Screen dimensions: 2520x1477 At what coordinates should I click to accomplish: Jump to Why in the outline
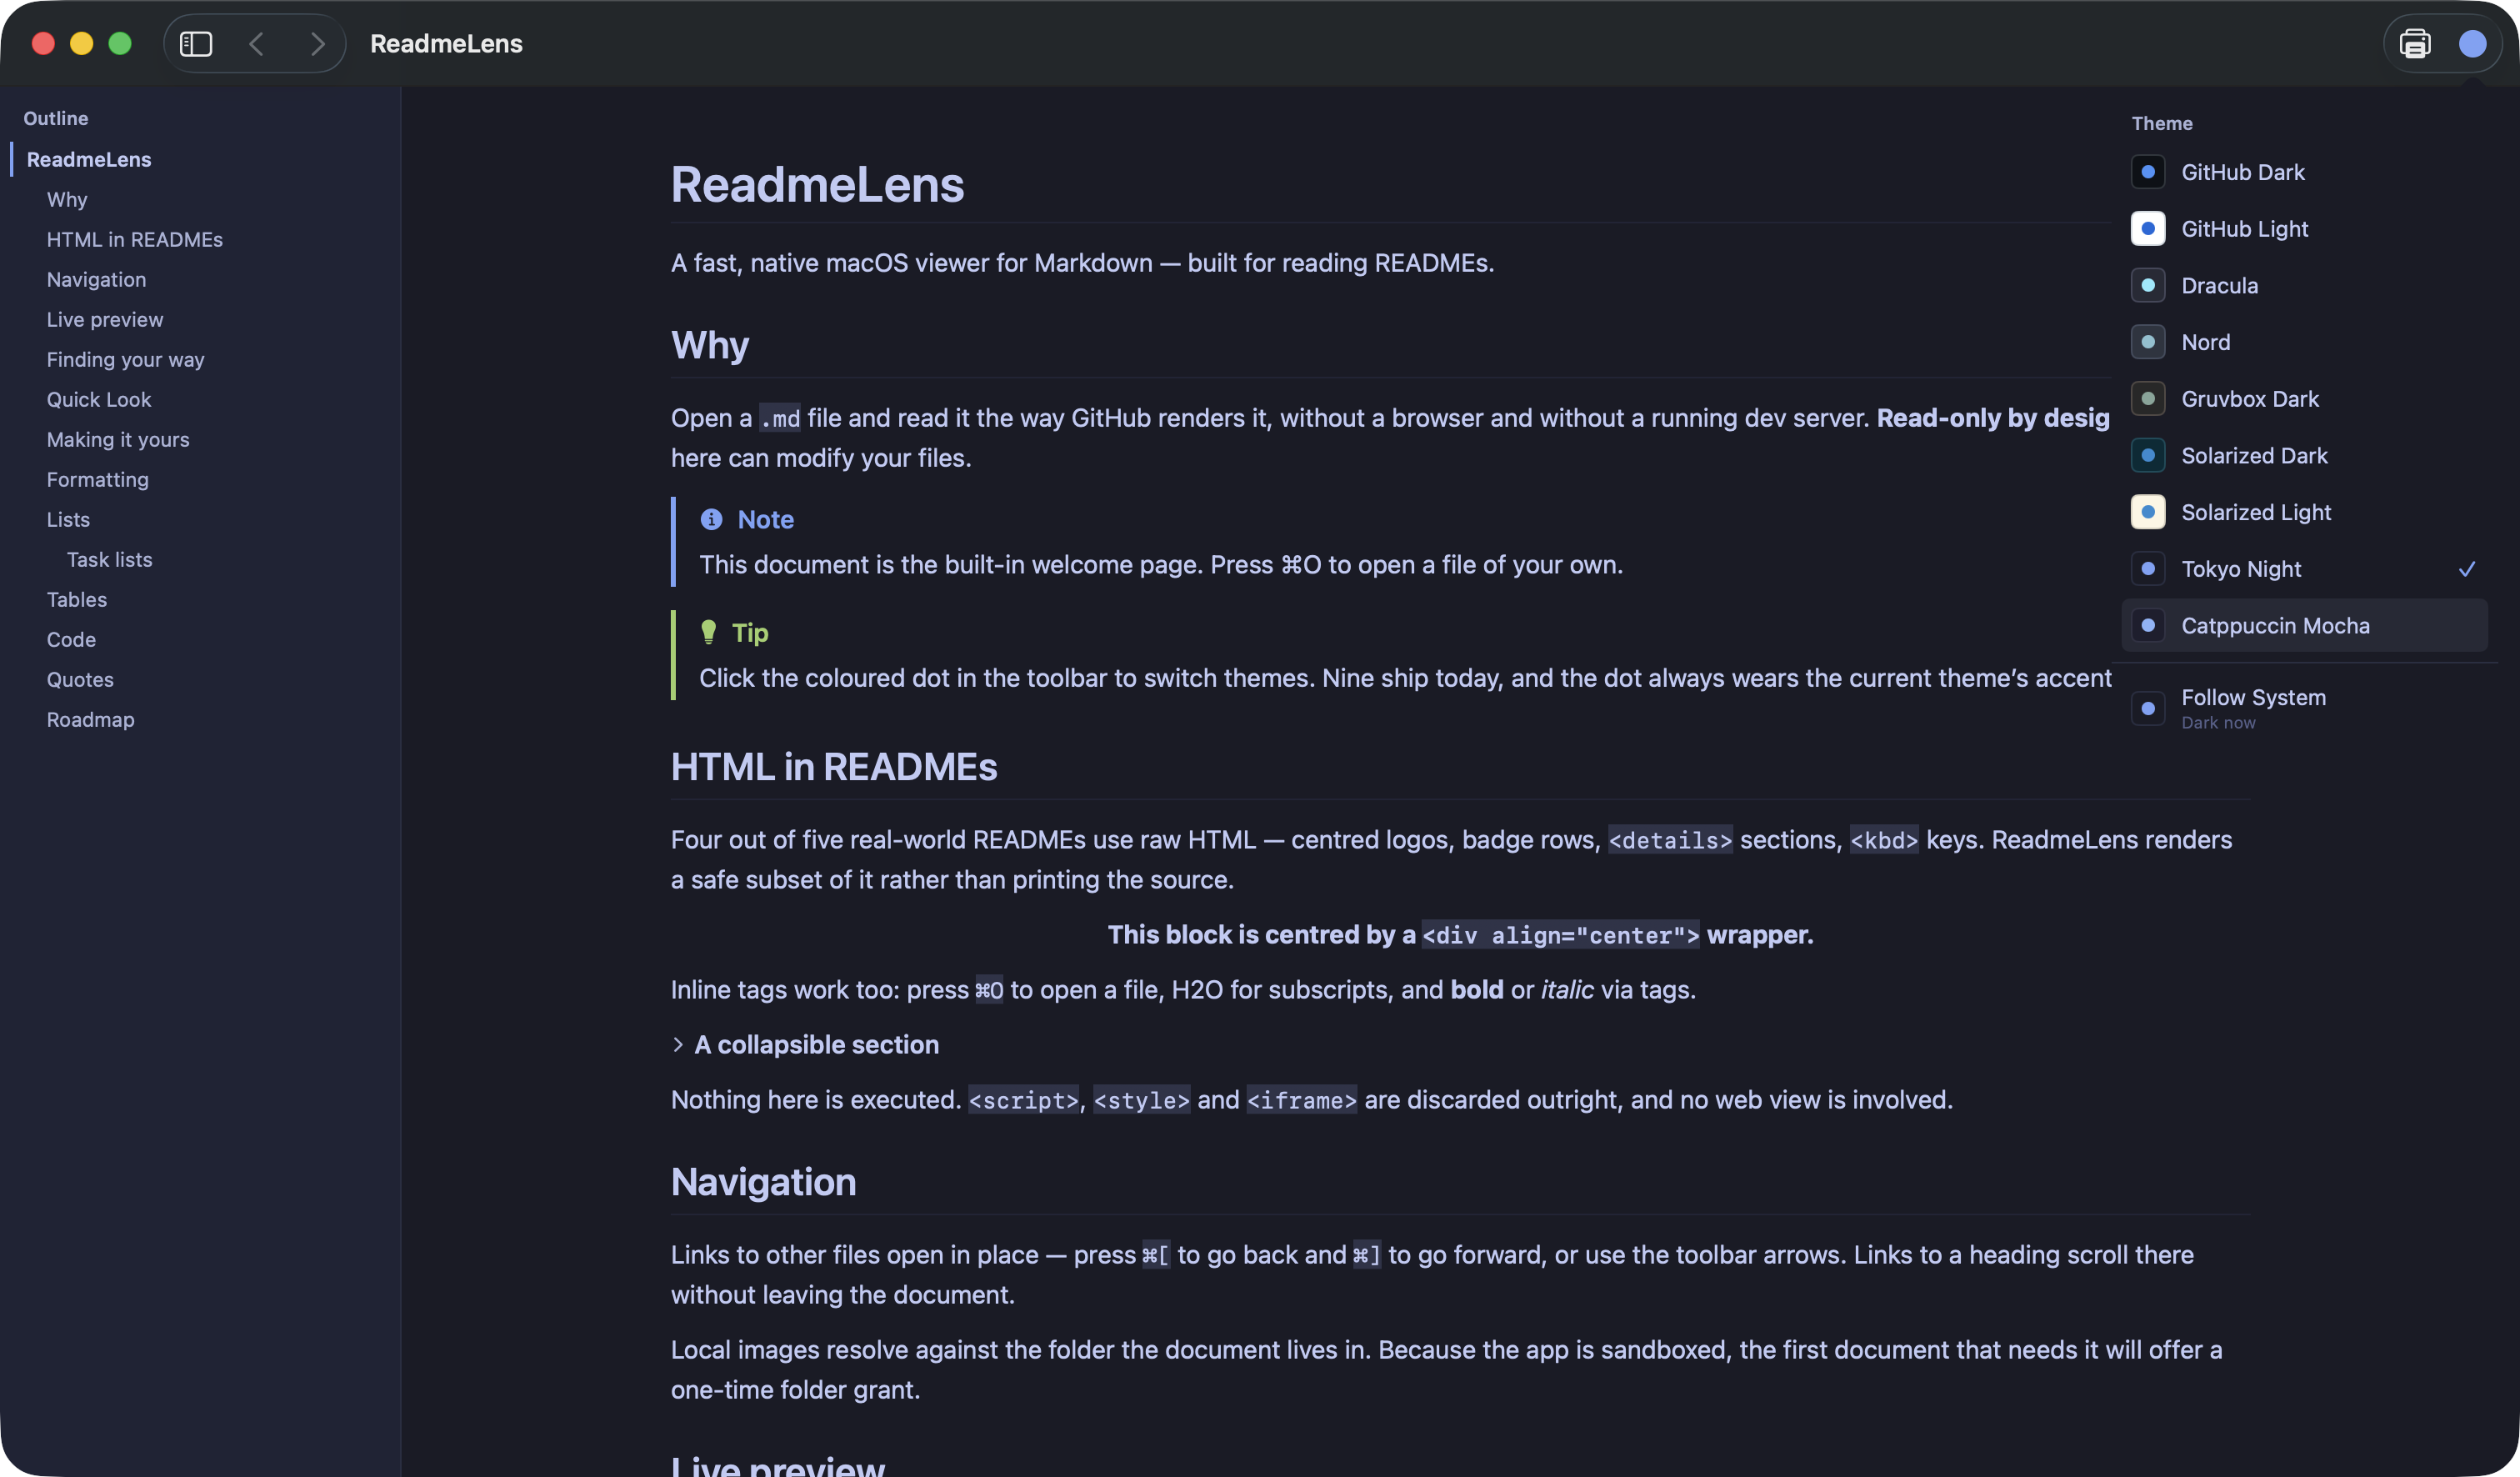67,199
